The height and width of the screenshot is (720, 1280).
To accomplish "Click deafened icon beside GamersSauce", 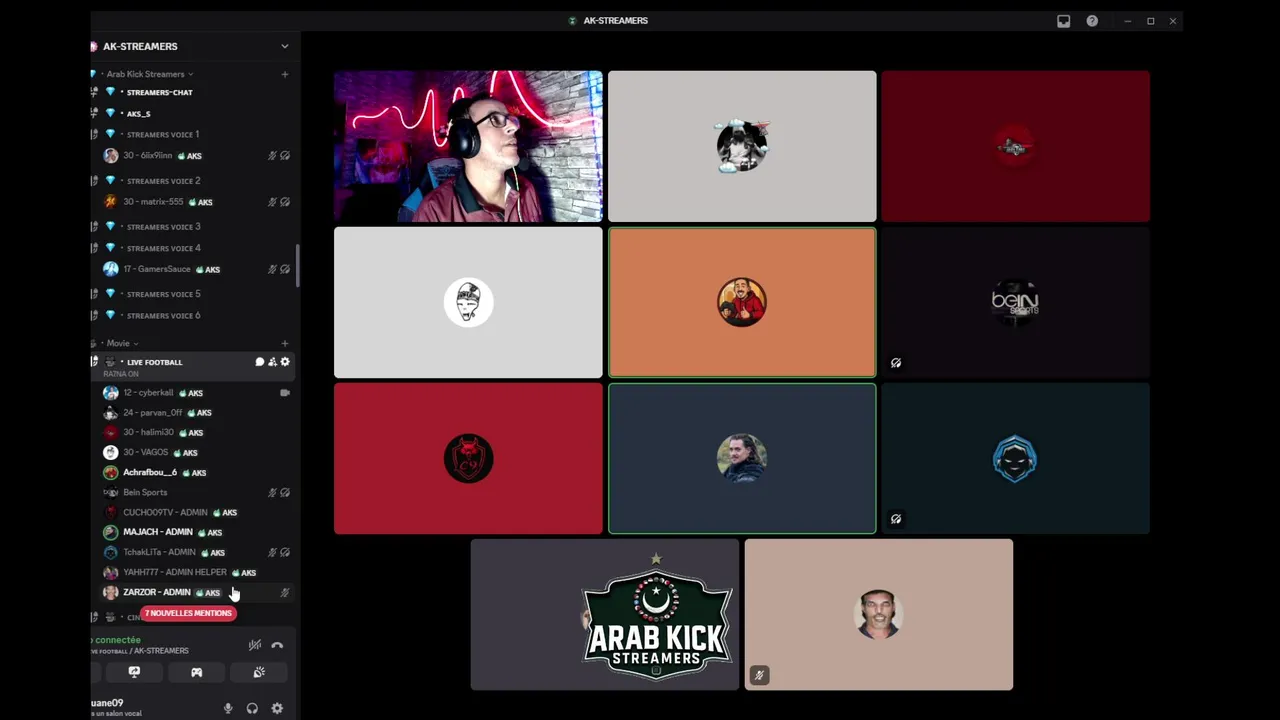I will click(x=285, y=269).
